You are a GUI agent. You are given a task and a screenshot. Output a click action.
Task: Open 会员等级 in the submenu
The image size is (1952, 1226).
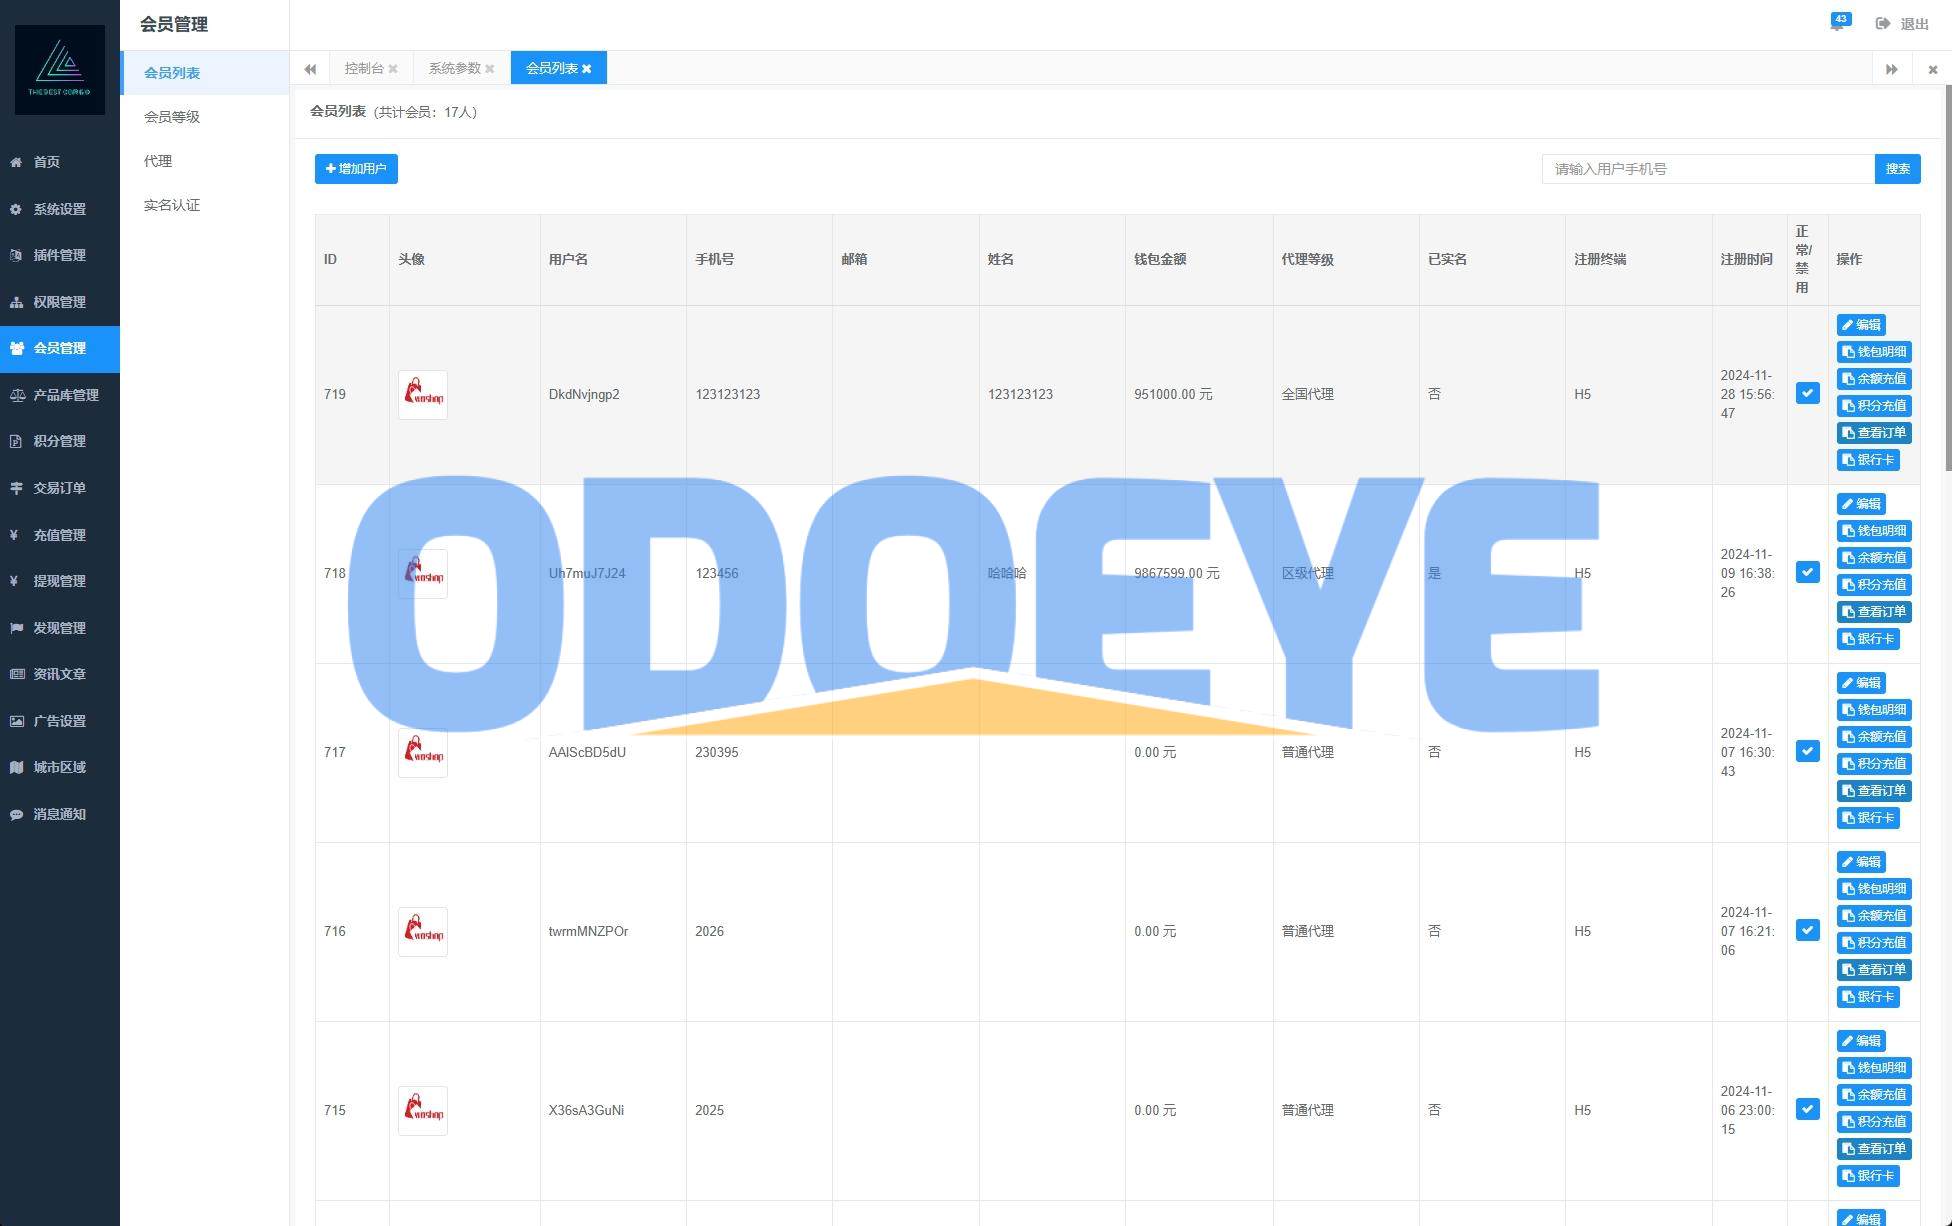pos(205,117)
